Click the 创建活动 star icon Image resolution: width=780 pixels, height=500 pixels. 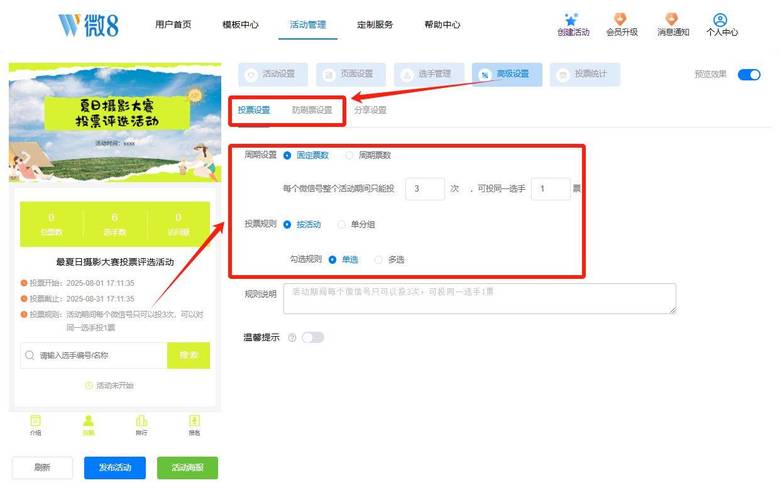[x=571, y=19]
